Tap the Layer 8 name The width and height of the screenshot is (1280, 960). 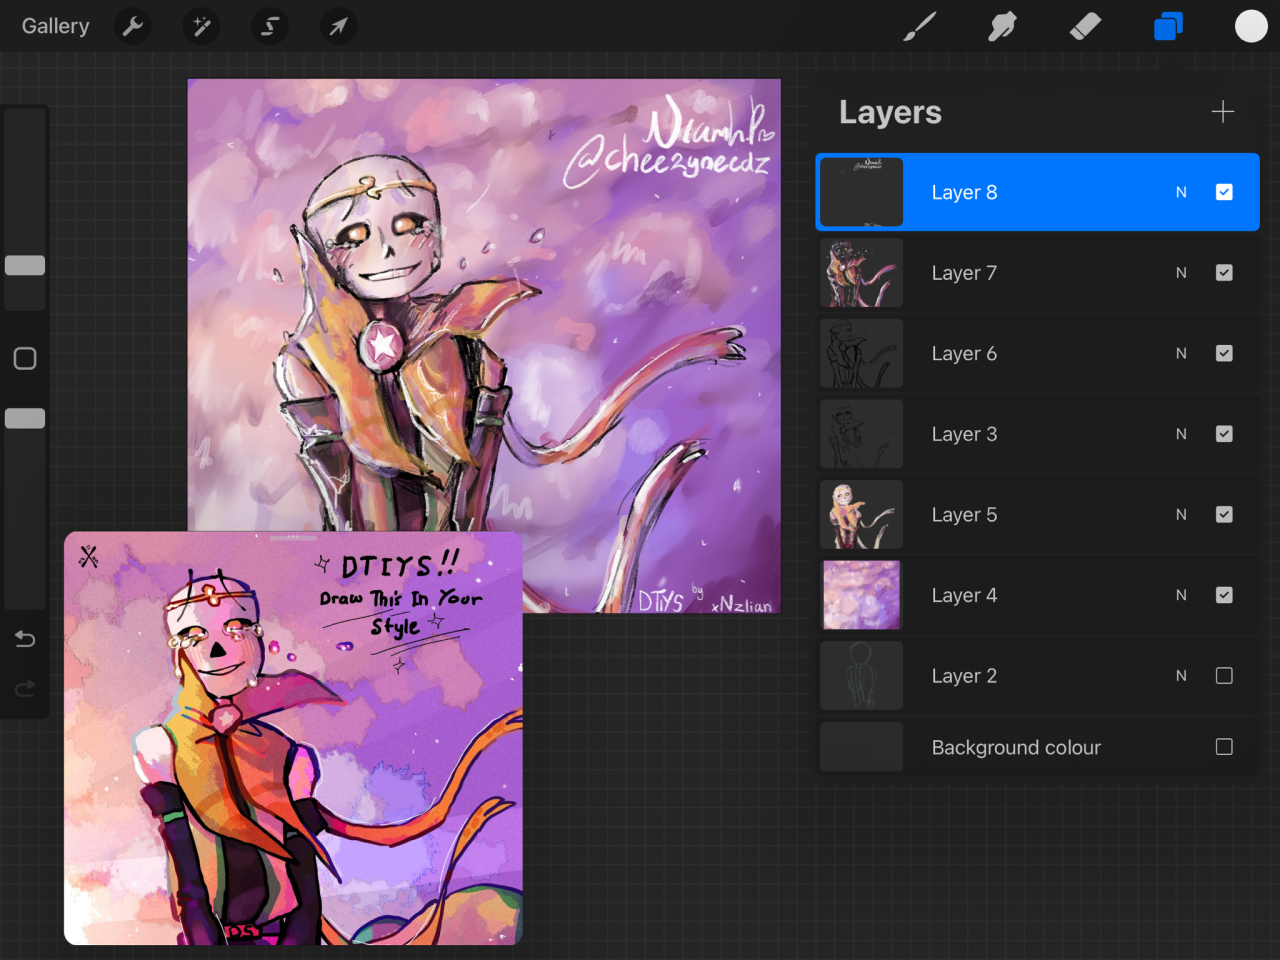[964, 193]
